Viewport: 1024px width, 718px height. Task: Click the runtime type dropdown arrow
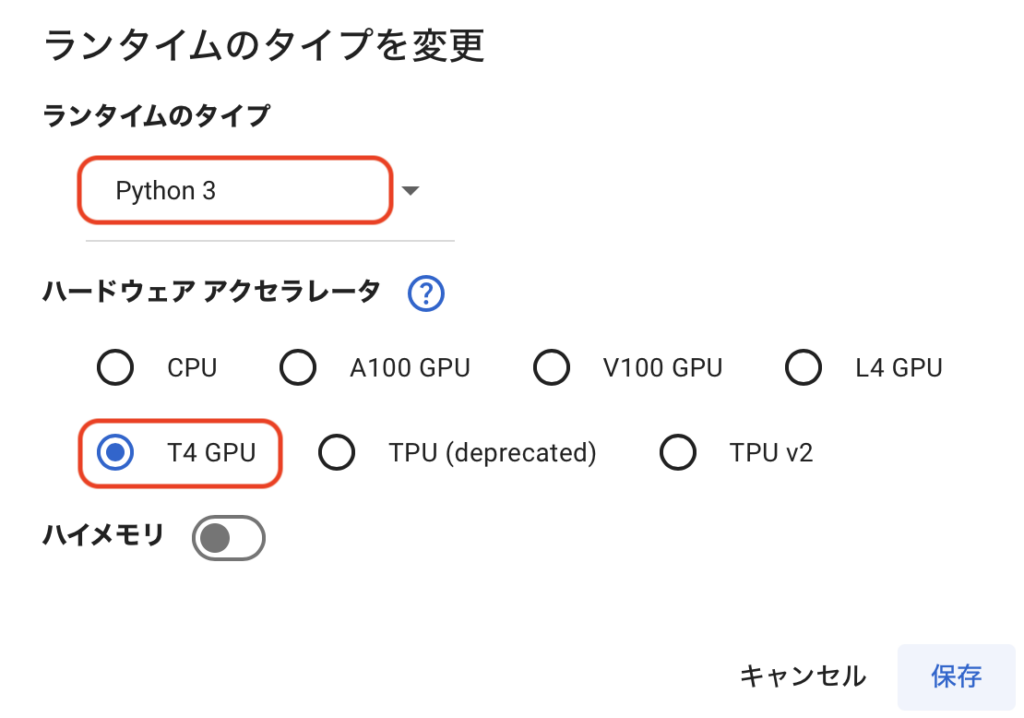pos(410,191)
